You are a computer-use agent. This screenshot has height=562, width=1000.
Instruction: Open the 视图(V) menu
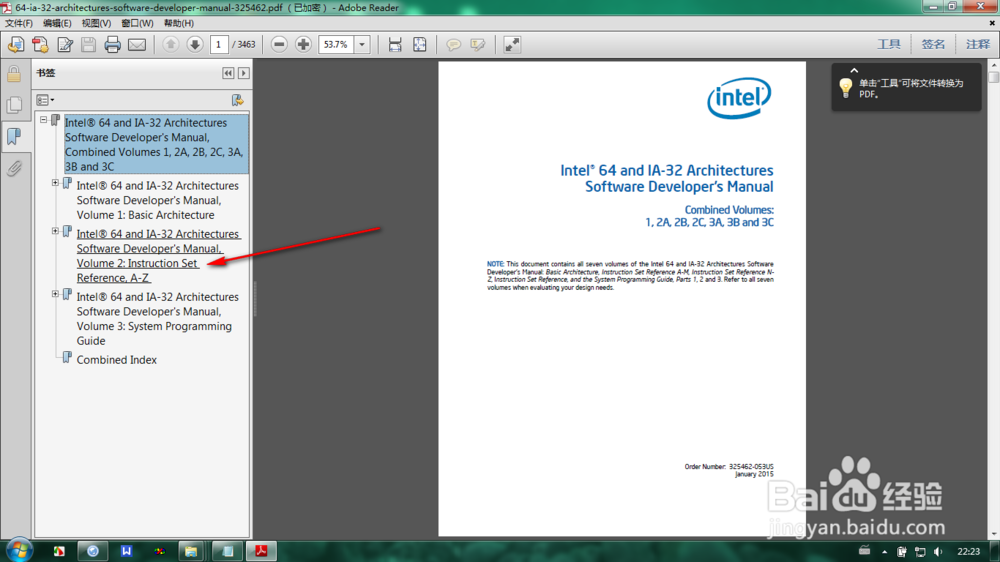[96, 23]
